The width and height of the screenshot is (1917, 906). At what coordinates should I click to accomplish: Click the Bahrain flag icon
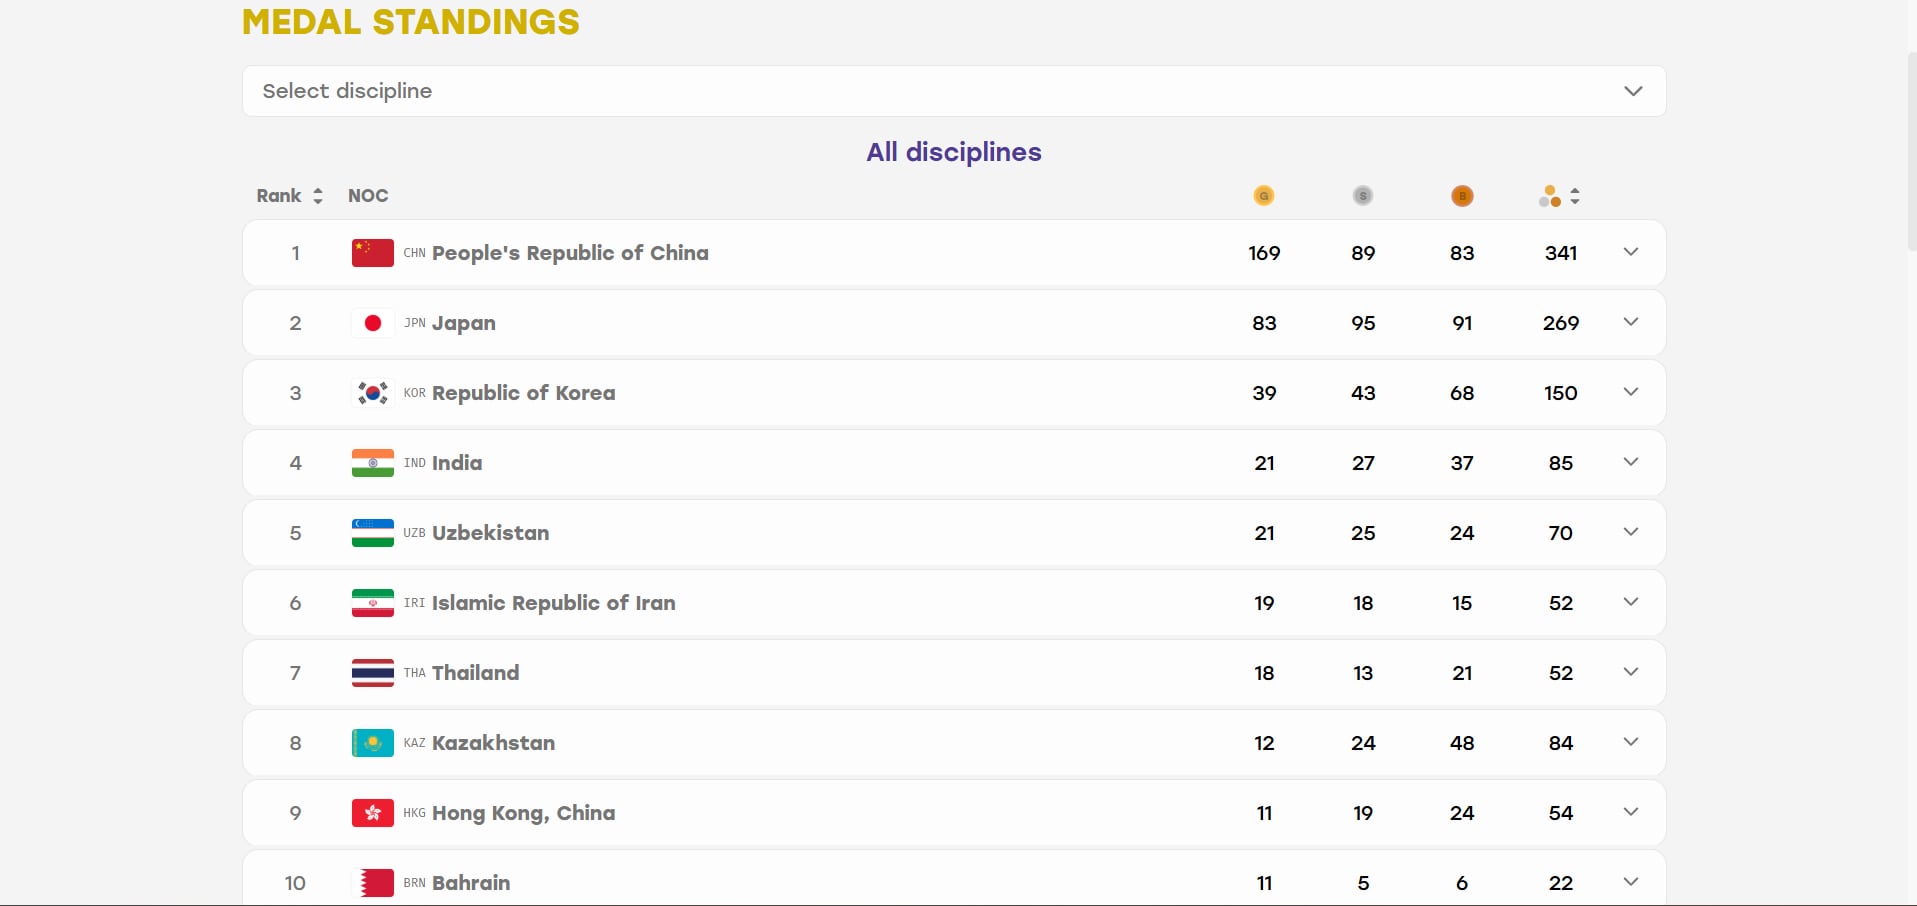373,883
